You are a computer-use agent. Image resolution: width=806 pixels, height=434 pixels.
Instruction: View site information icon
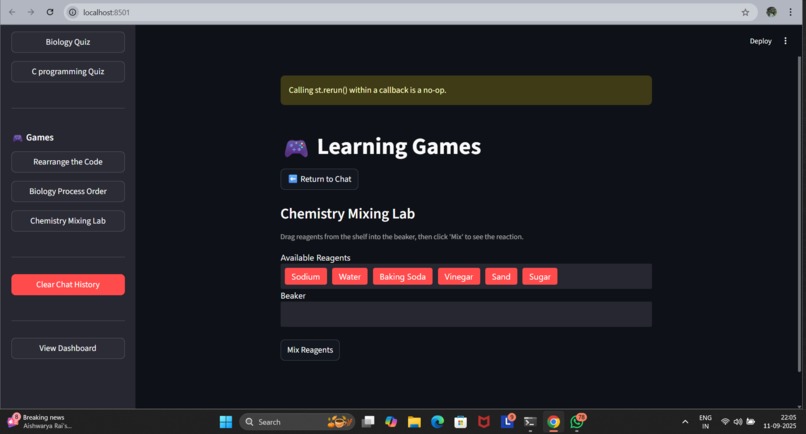pyautogui.click(x=73, y=12)
